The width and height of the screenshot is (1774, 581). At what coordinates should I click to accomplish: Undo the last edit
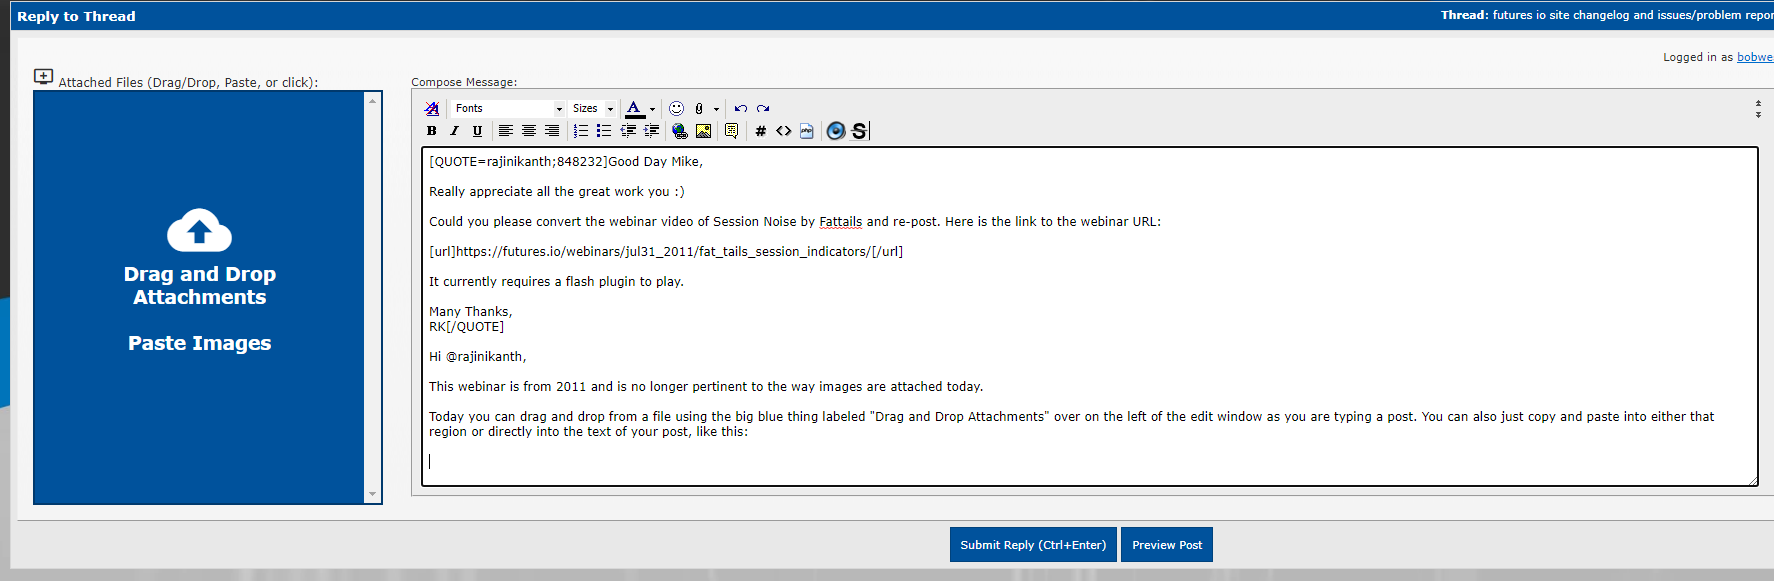tap(741, 108)
